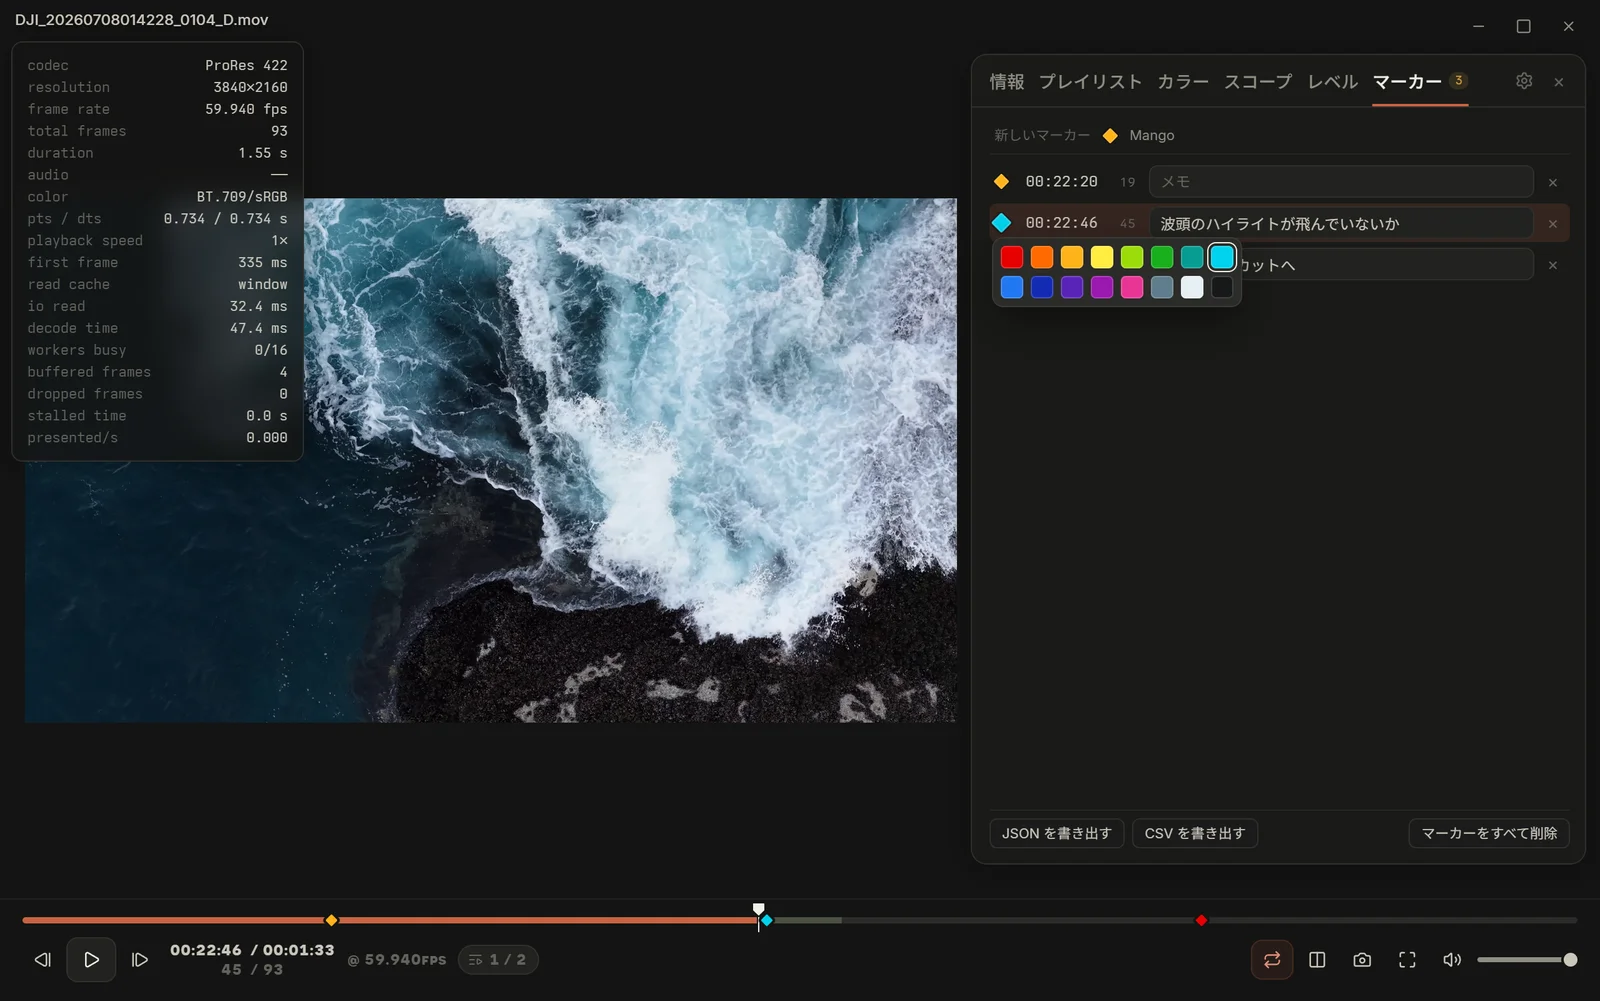Jump to the red timeline marker

(1201, 920)
